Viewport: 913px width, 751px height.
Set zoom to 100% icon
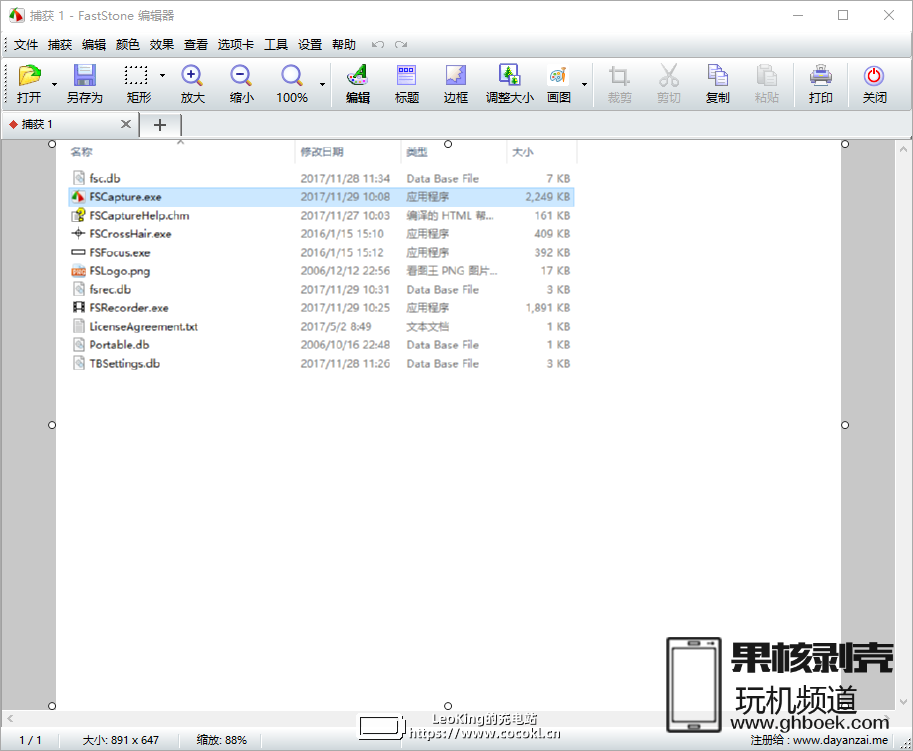[x=292, y=76]
